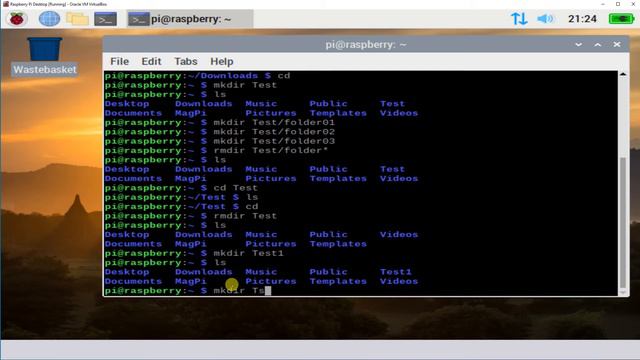Open the network up-down arrows icon
The height and width of the screenshot is (360, 640).
519,19
